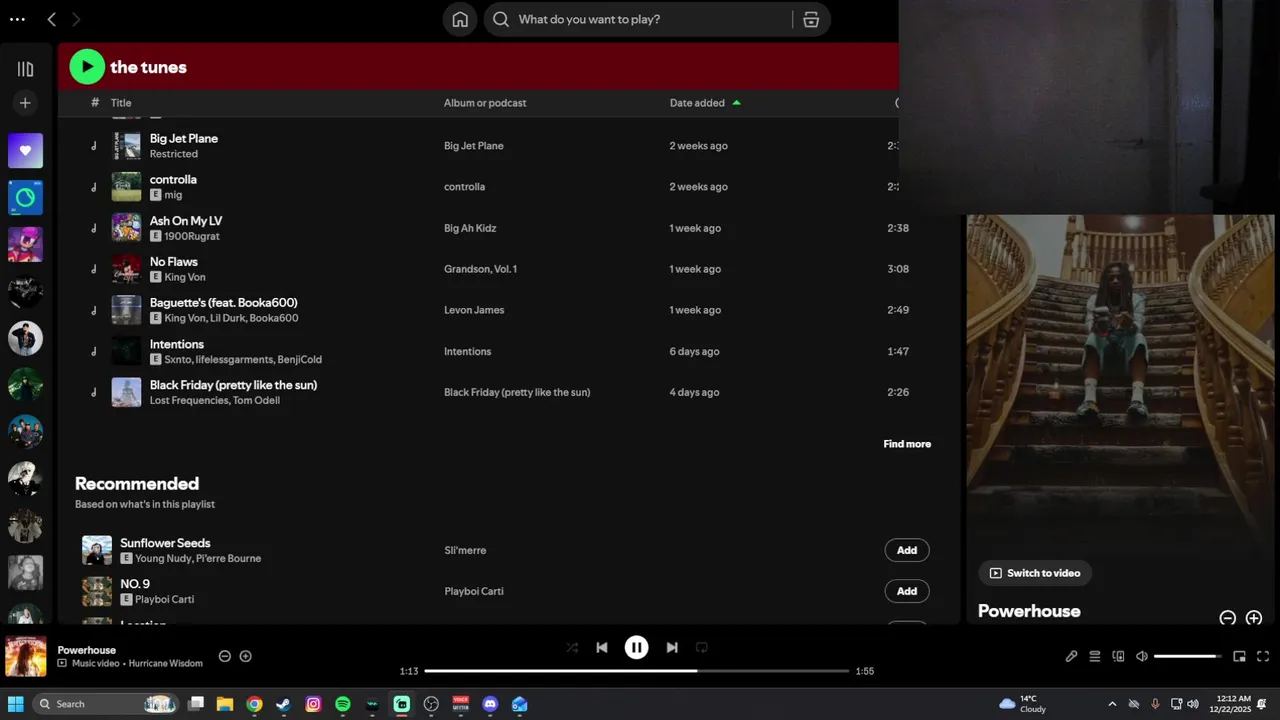Click Ash On My LV cover art
The image size is (1280, 720).
click(126, 228)
